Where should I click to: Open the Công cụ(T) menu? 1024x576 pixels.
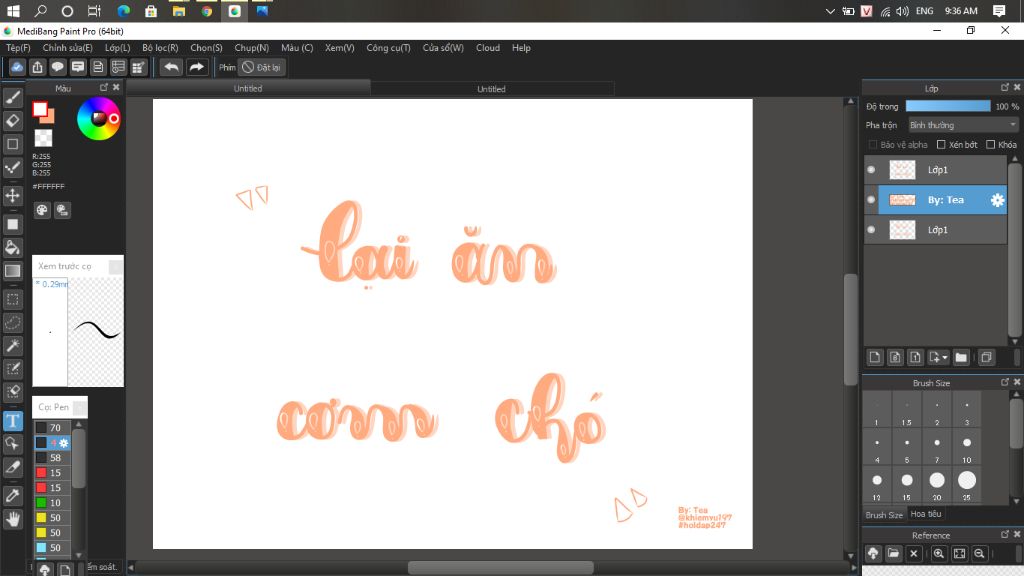(389, 48)
